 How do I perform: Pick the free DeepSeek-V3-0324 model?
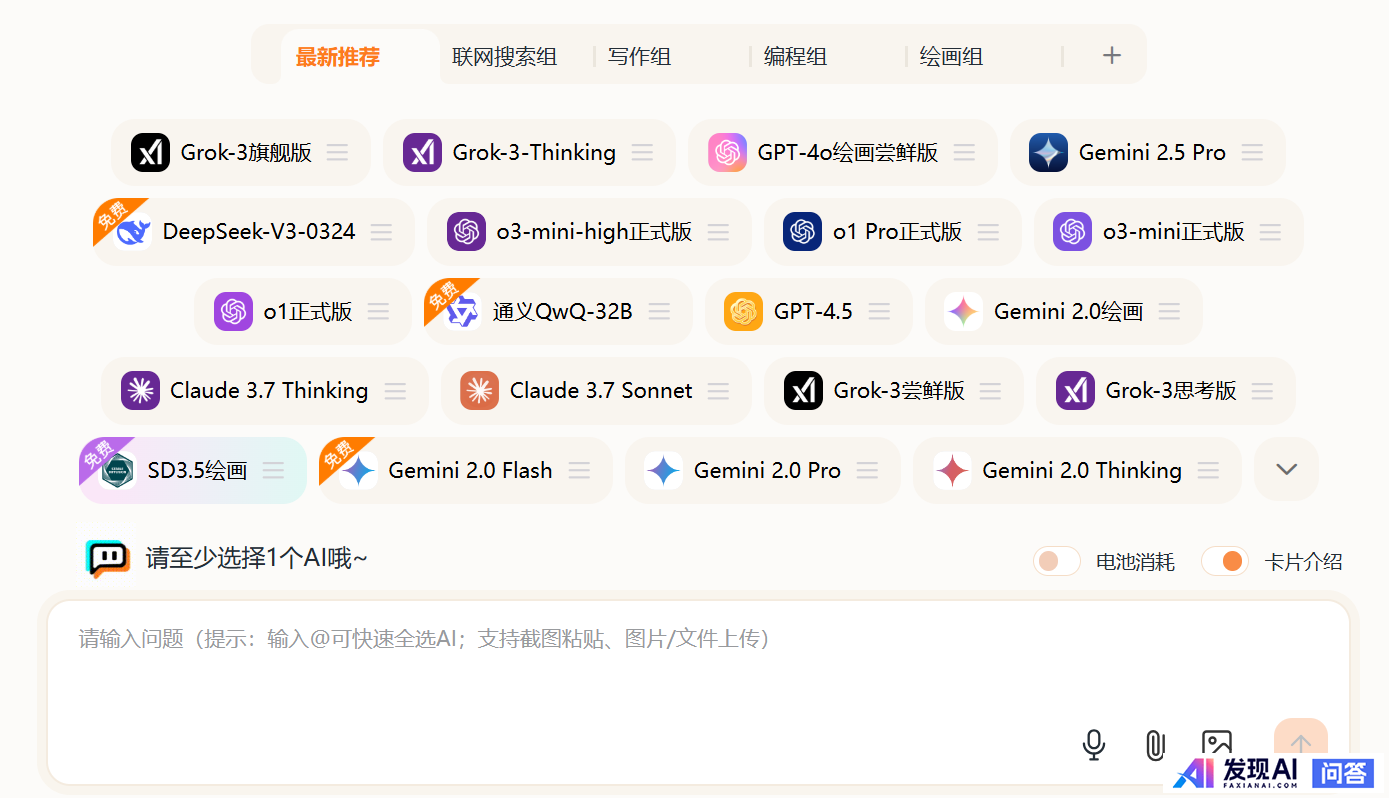tap(254, 232)
